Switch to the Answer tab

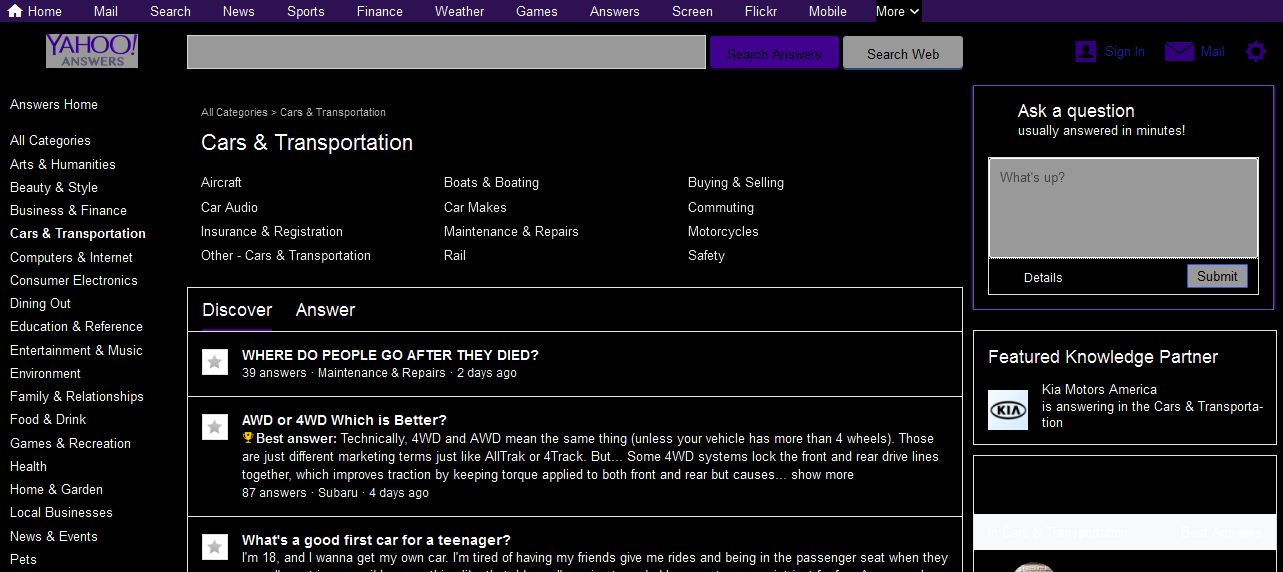pos(325,310)
